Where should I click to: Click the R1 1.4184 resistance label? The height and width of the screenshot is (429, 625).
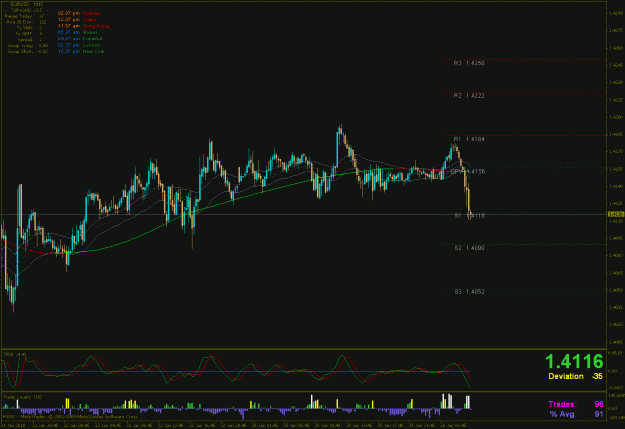tap(469, 140)
